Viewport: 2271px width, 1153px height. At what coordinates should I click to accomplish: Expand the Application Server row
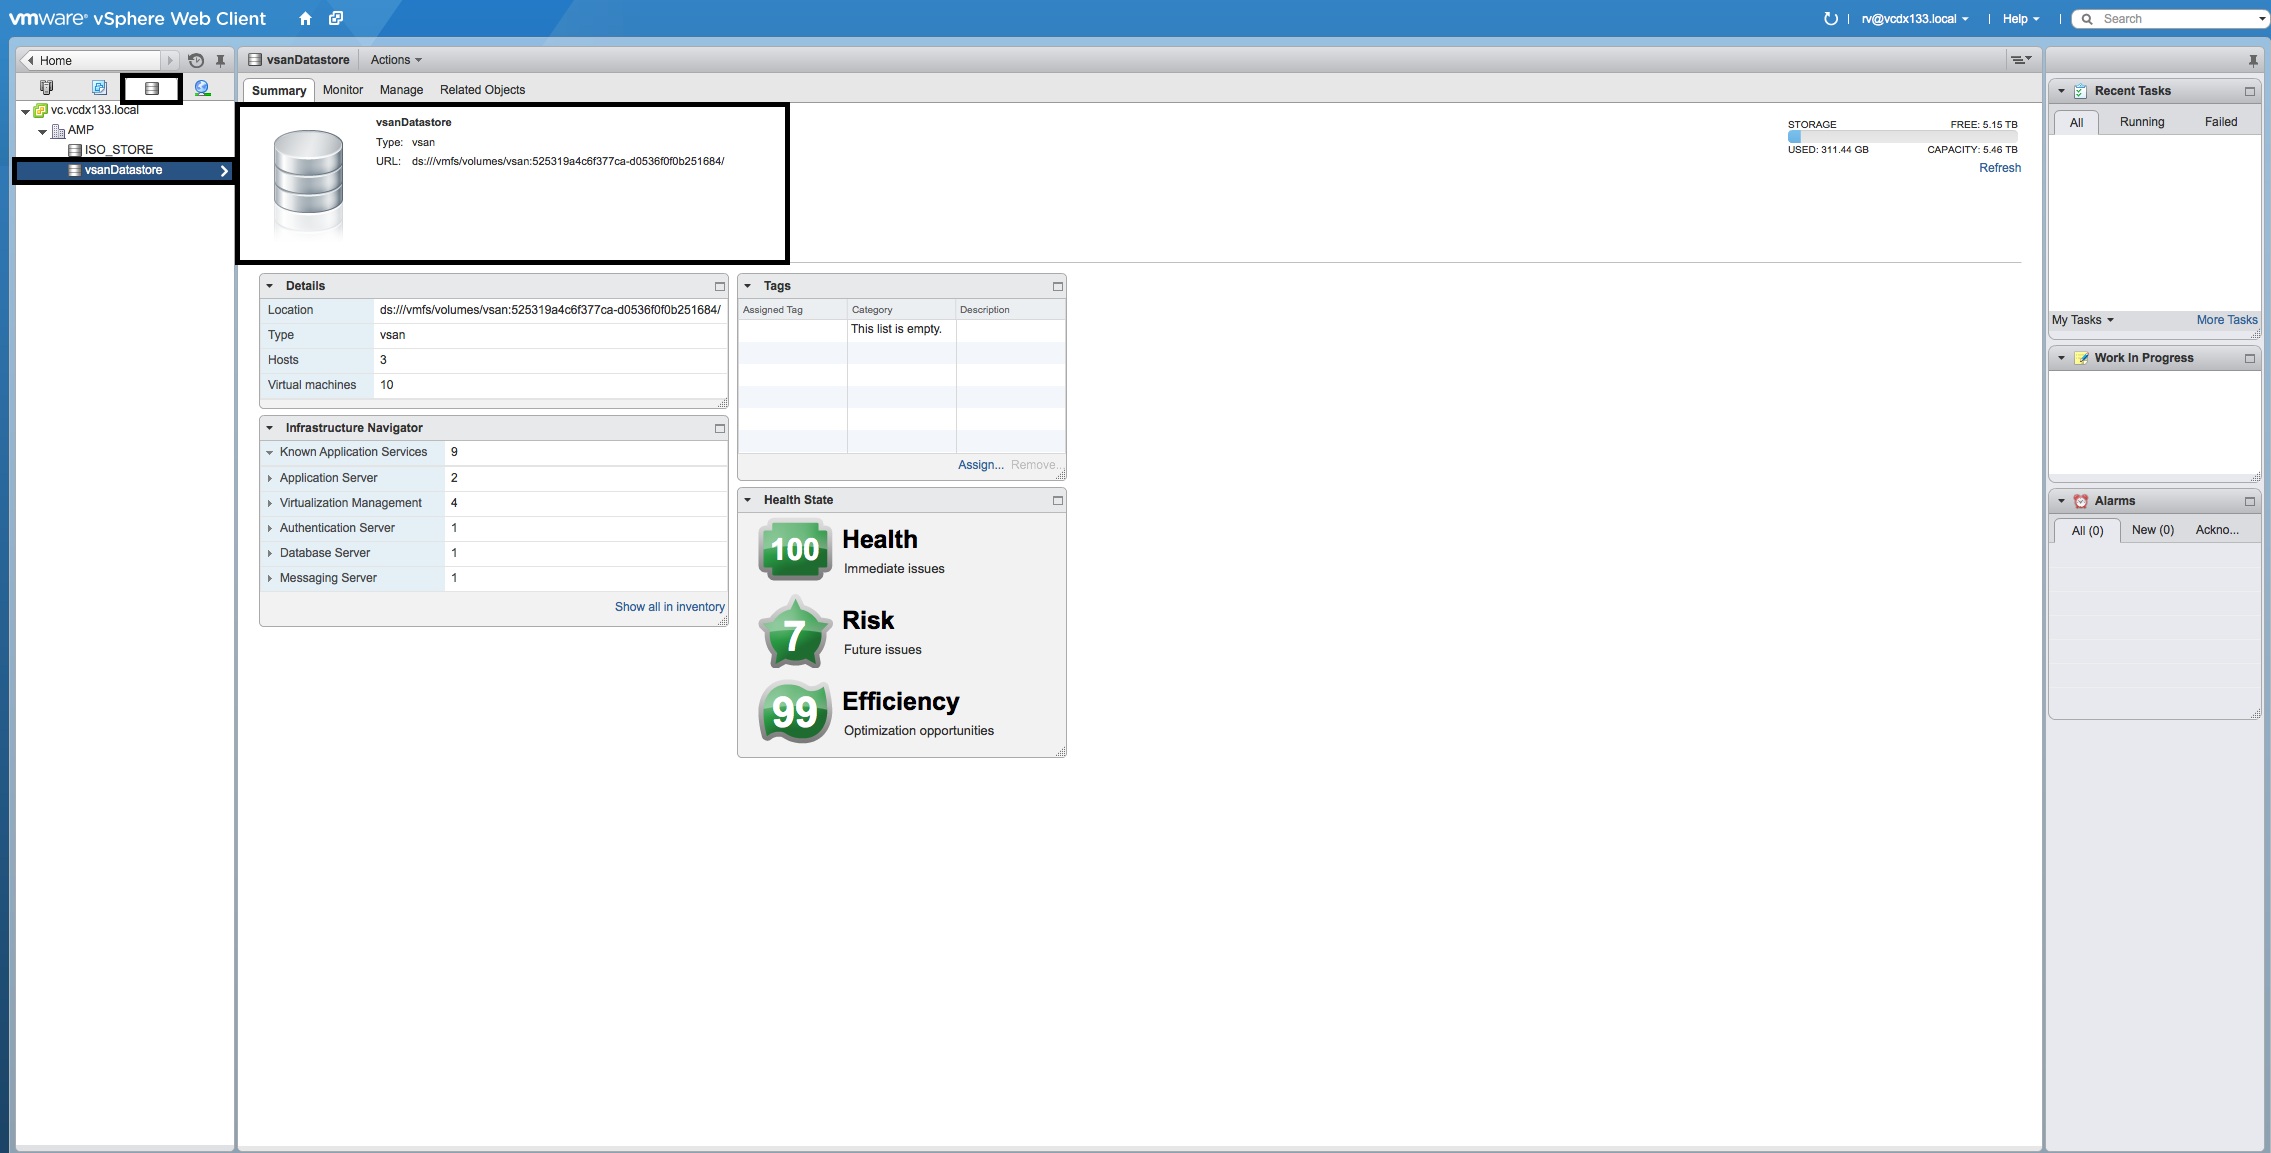click(x=270, y=478)
